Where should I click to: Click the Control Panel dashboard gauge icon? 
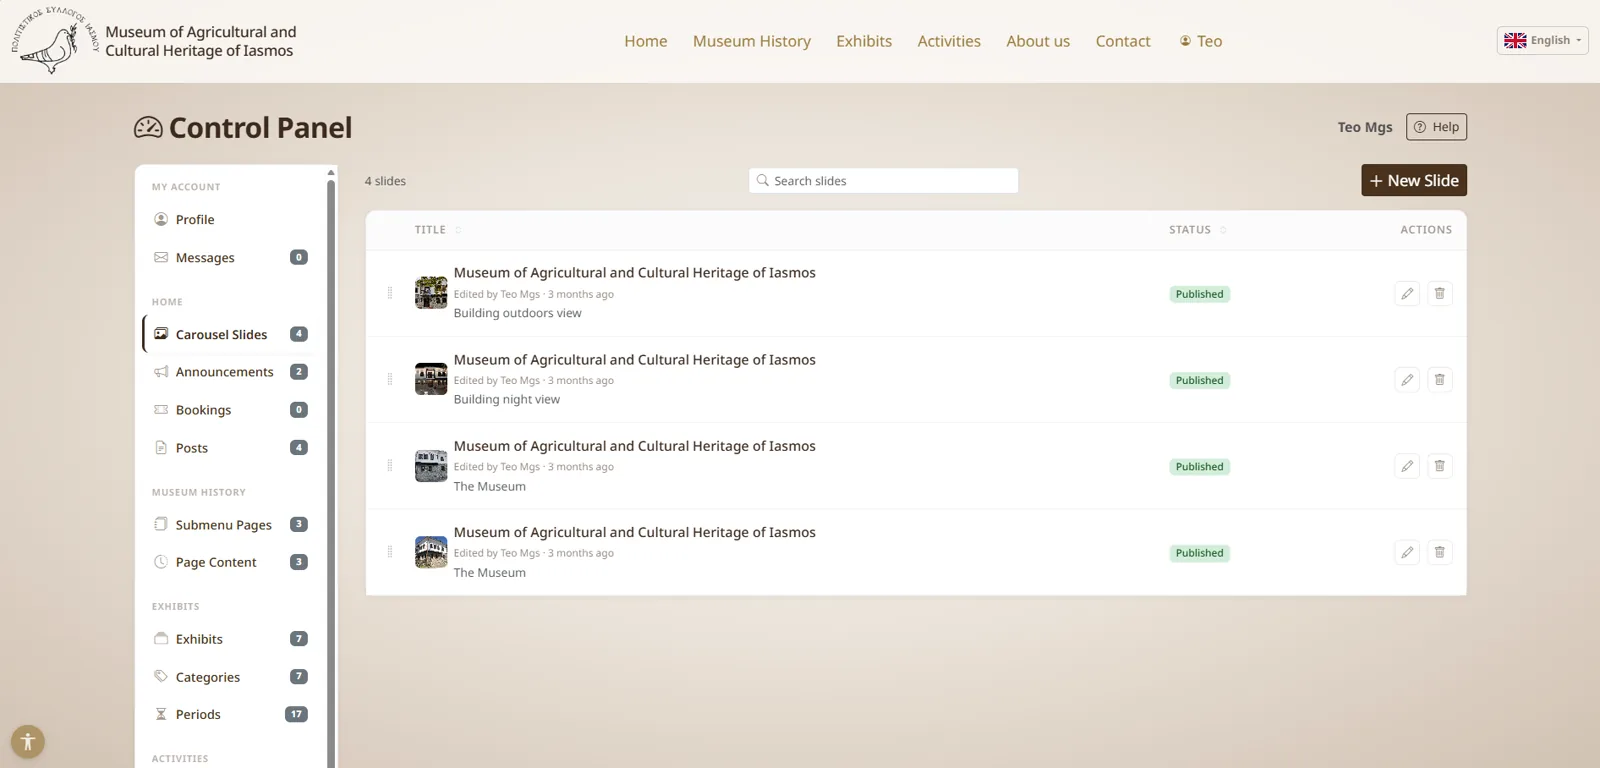[x=148, y=127]
